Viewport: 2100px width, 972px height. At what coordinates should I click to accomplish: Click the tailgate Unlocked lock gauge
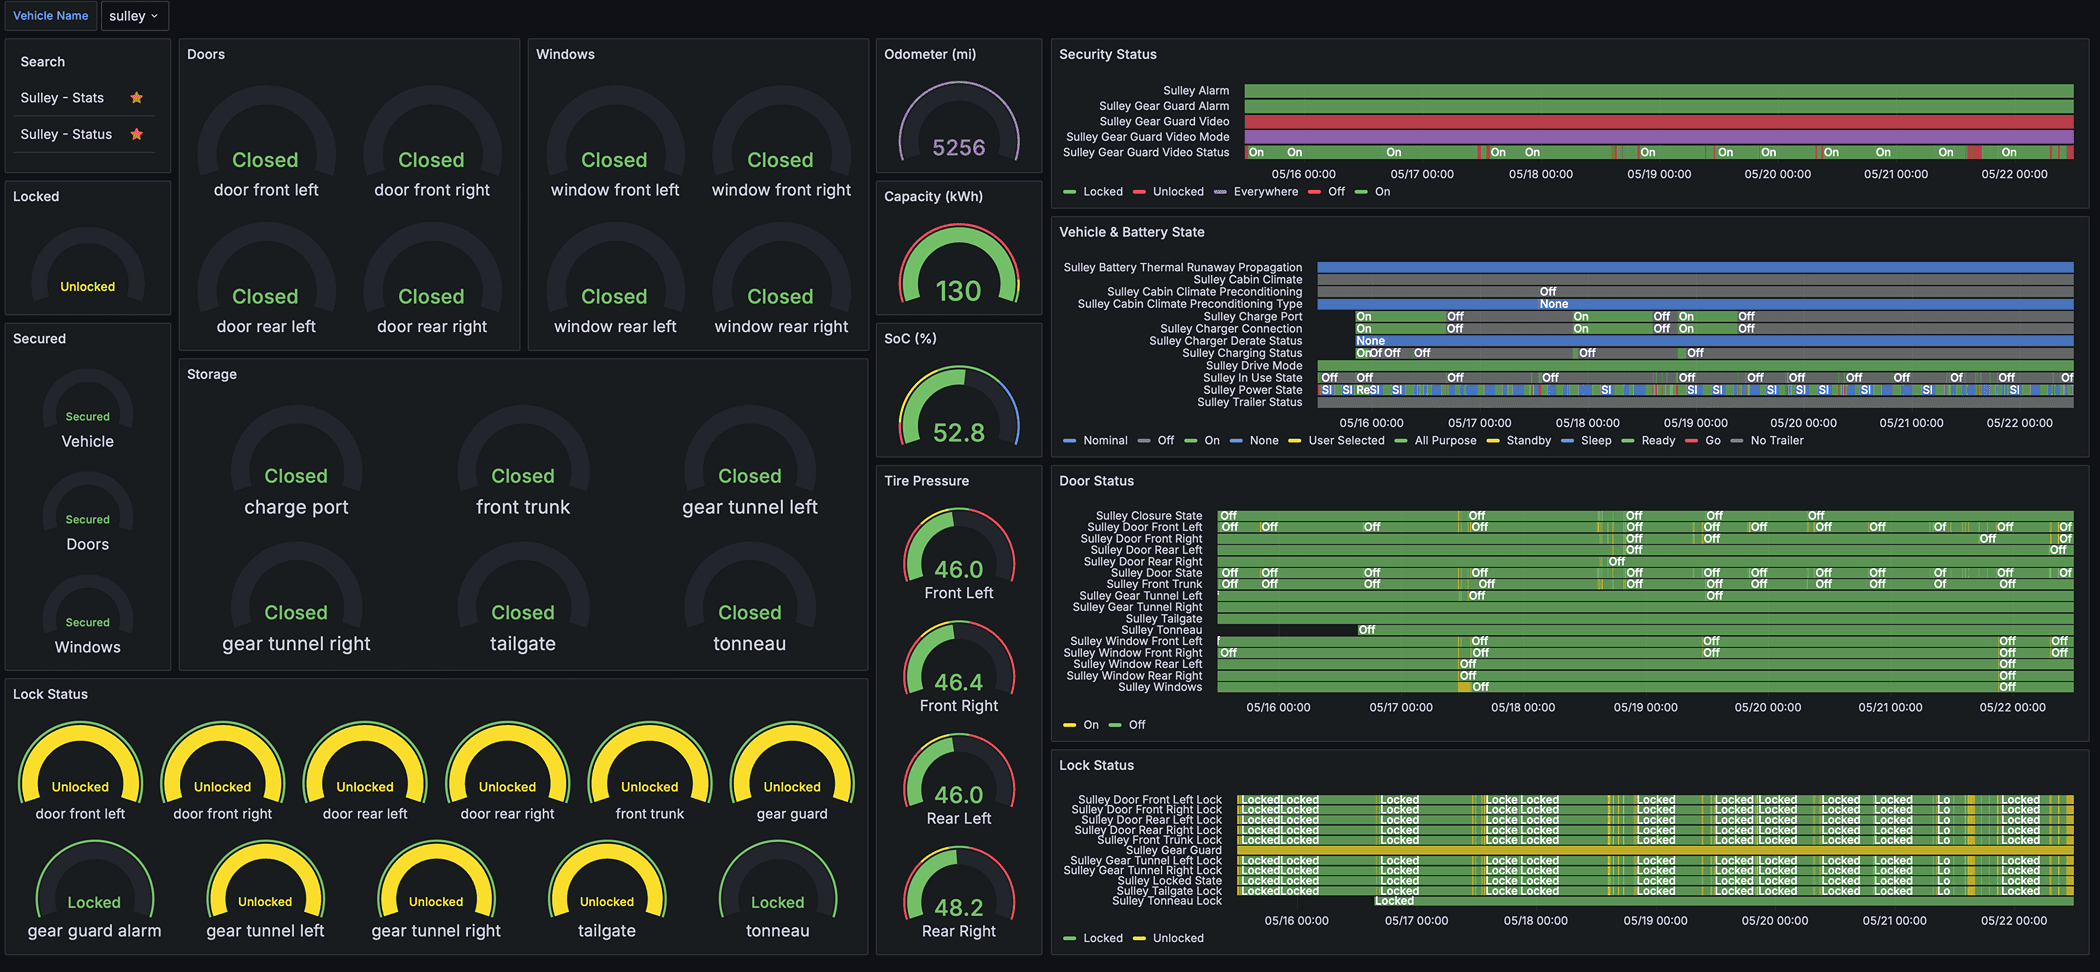click(x=607, y=890)
